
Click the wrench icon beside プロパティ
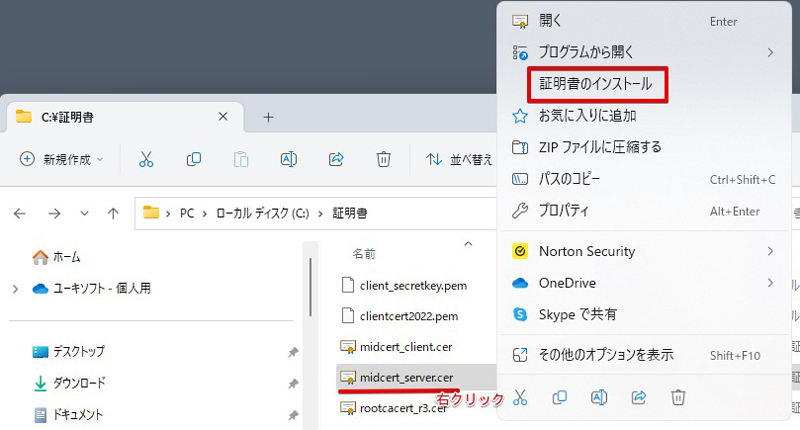pos(520,211)
